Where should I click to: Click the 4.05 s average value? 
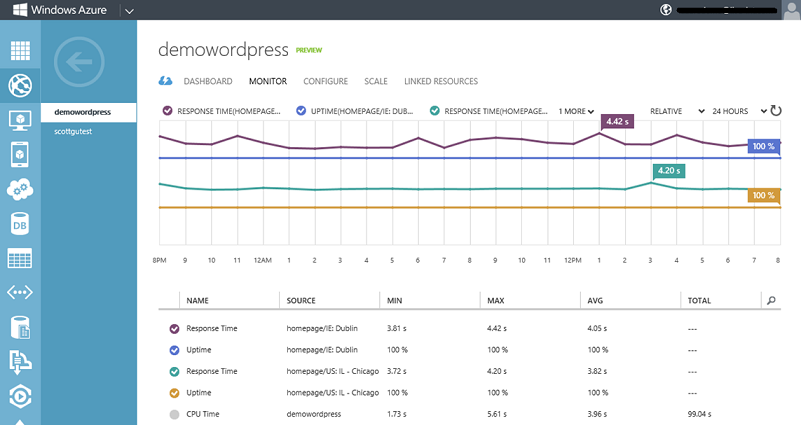[597, 328]
